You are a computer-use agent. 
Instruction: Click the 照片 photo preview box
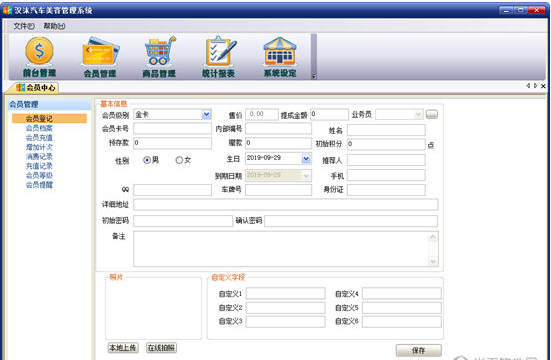tap(153, 308)
